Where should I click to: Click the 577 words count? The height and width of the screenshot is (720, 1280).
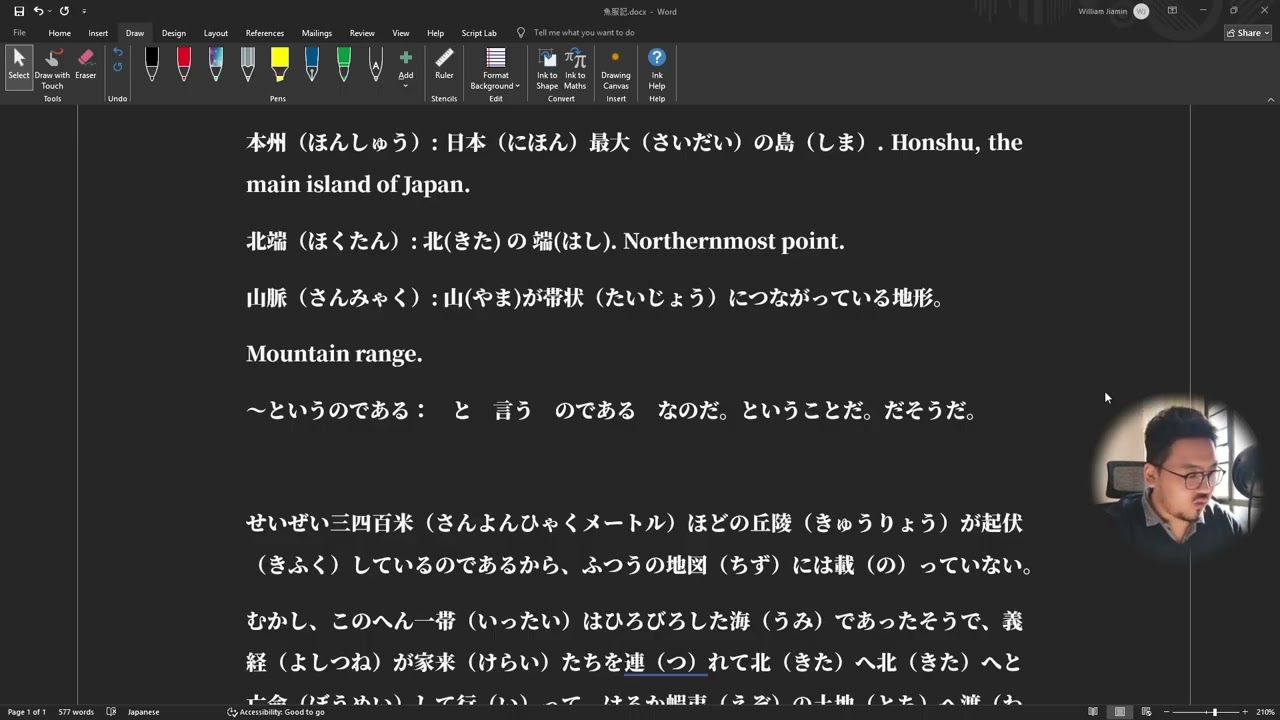pyautogui.click(x=77, y=712)
